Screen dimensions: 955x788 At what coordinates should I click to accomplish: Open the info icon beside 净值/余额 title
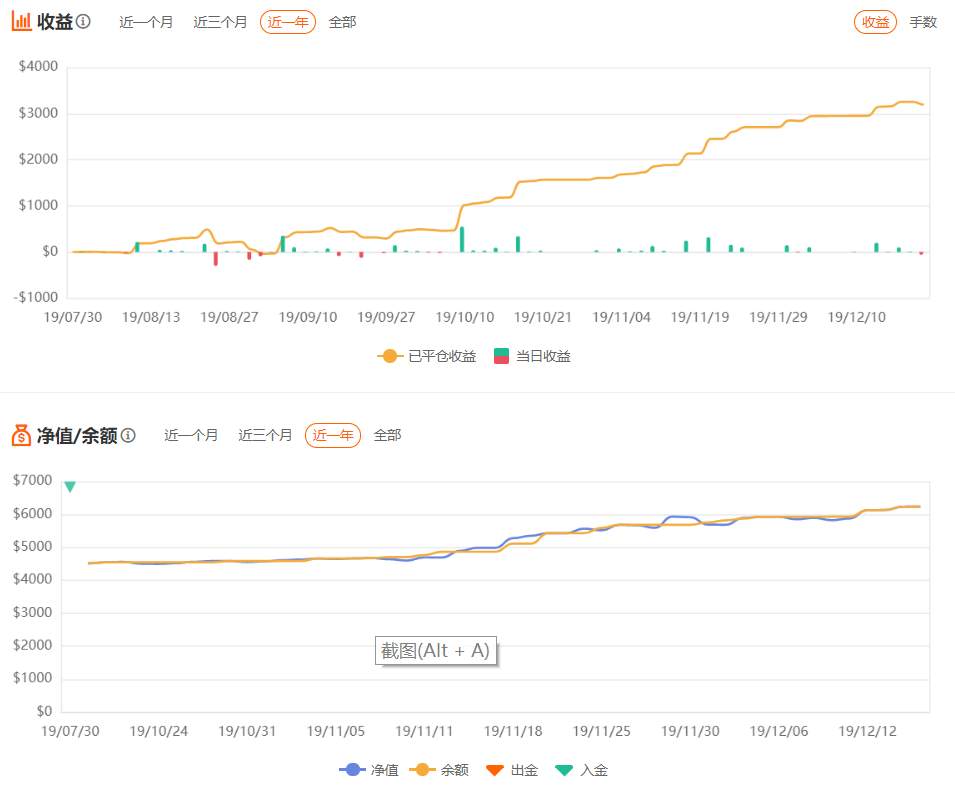[x=128, y=435]
